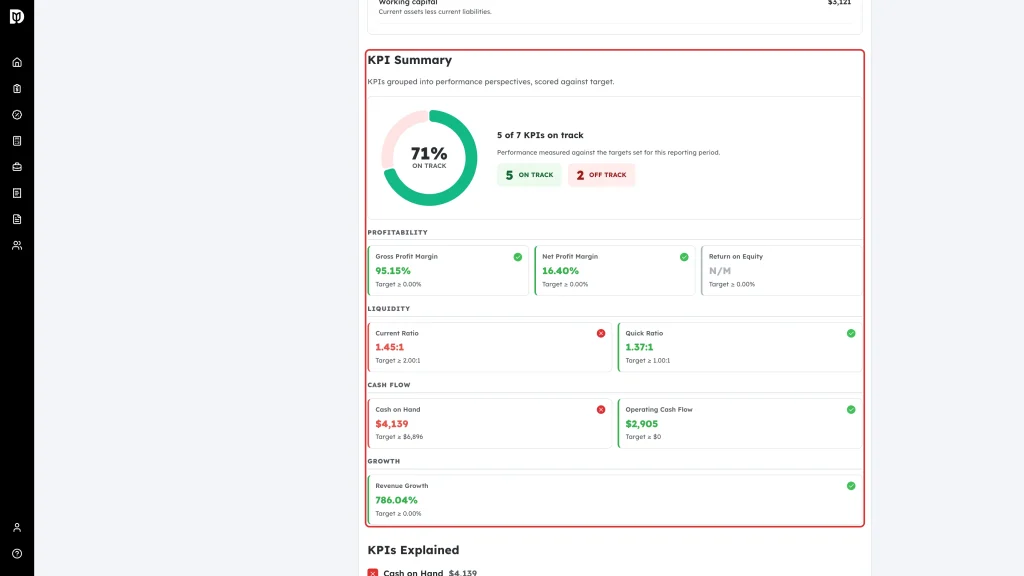This screenshot has height=576, width=1024.
Task: Open the receipt icon in sidebar
Action: point(17,193)
